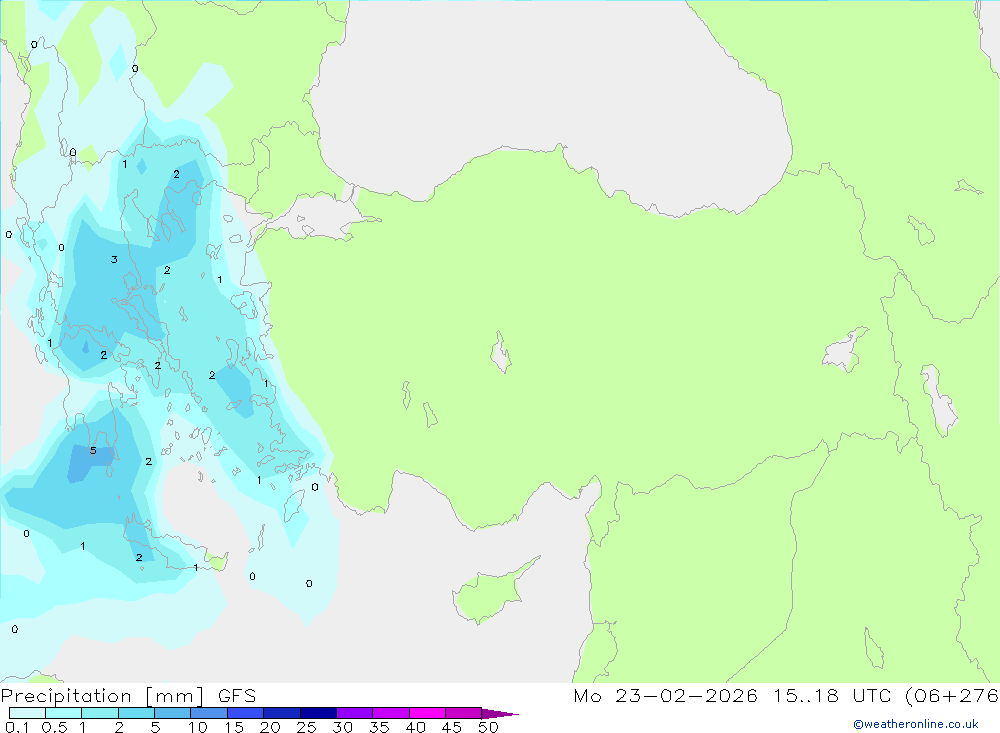Click the '50' legend scale label
1000x733 pixels.
488,727
